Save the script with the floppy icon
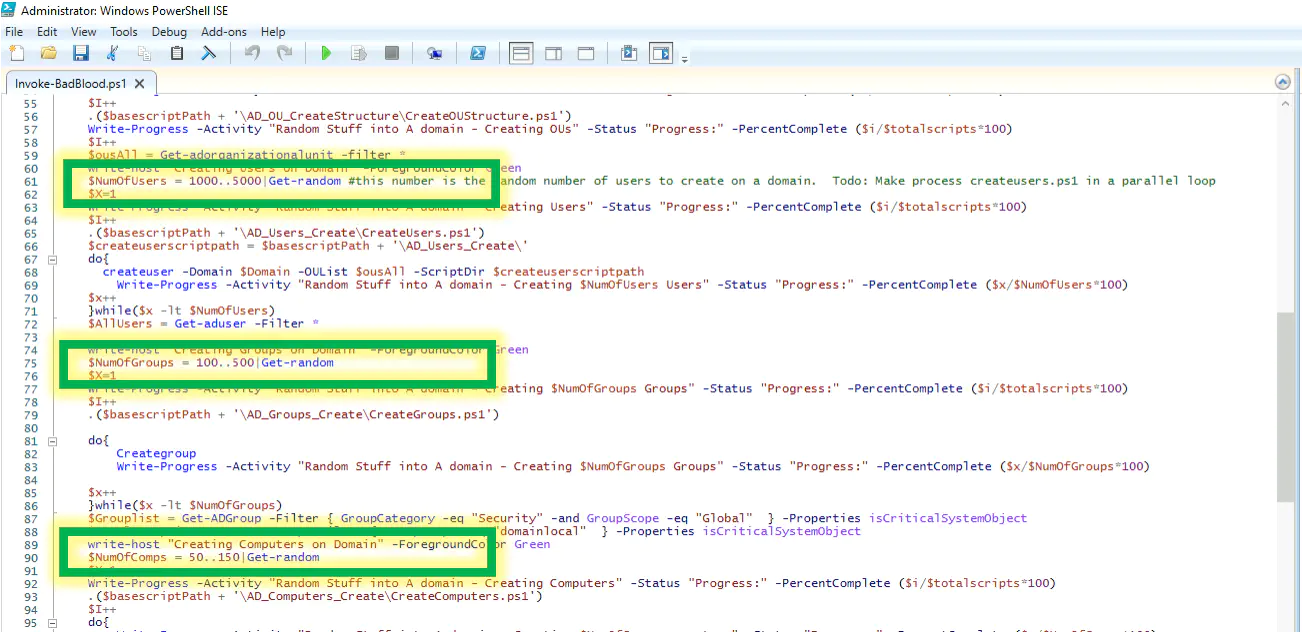The height and width of the screenshot is (632, 1302). [x=80, y=54]
